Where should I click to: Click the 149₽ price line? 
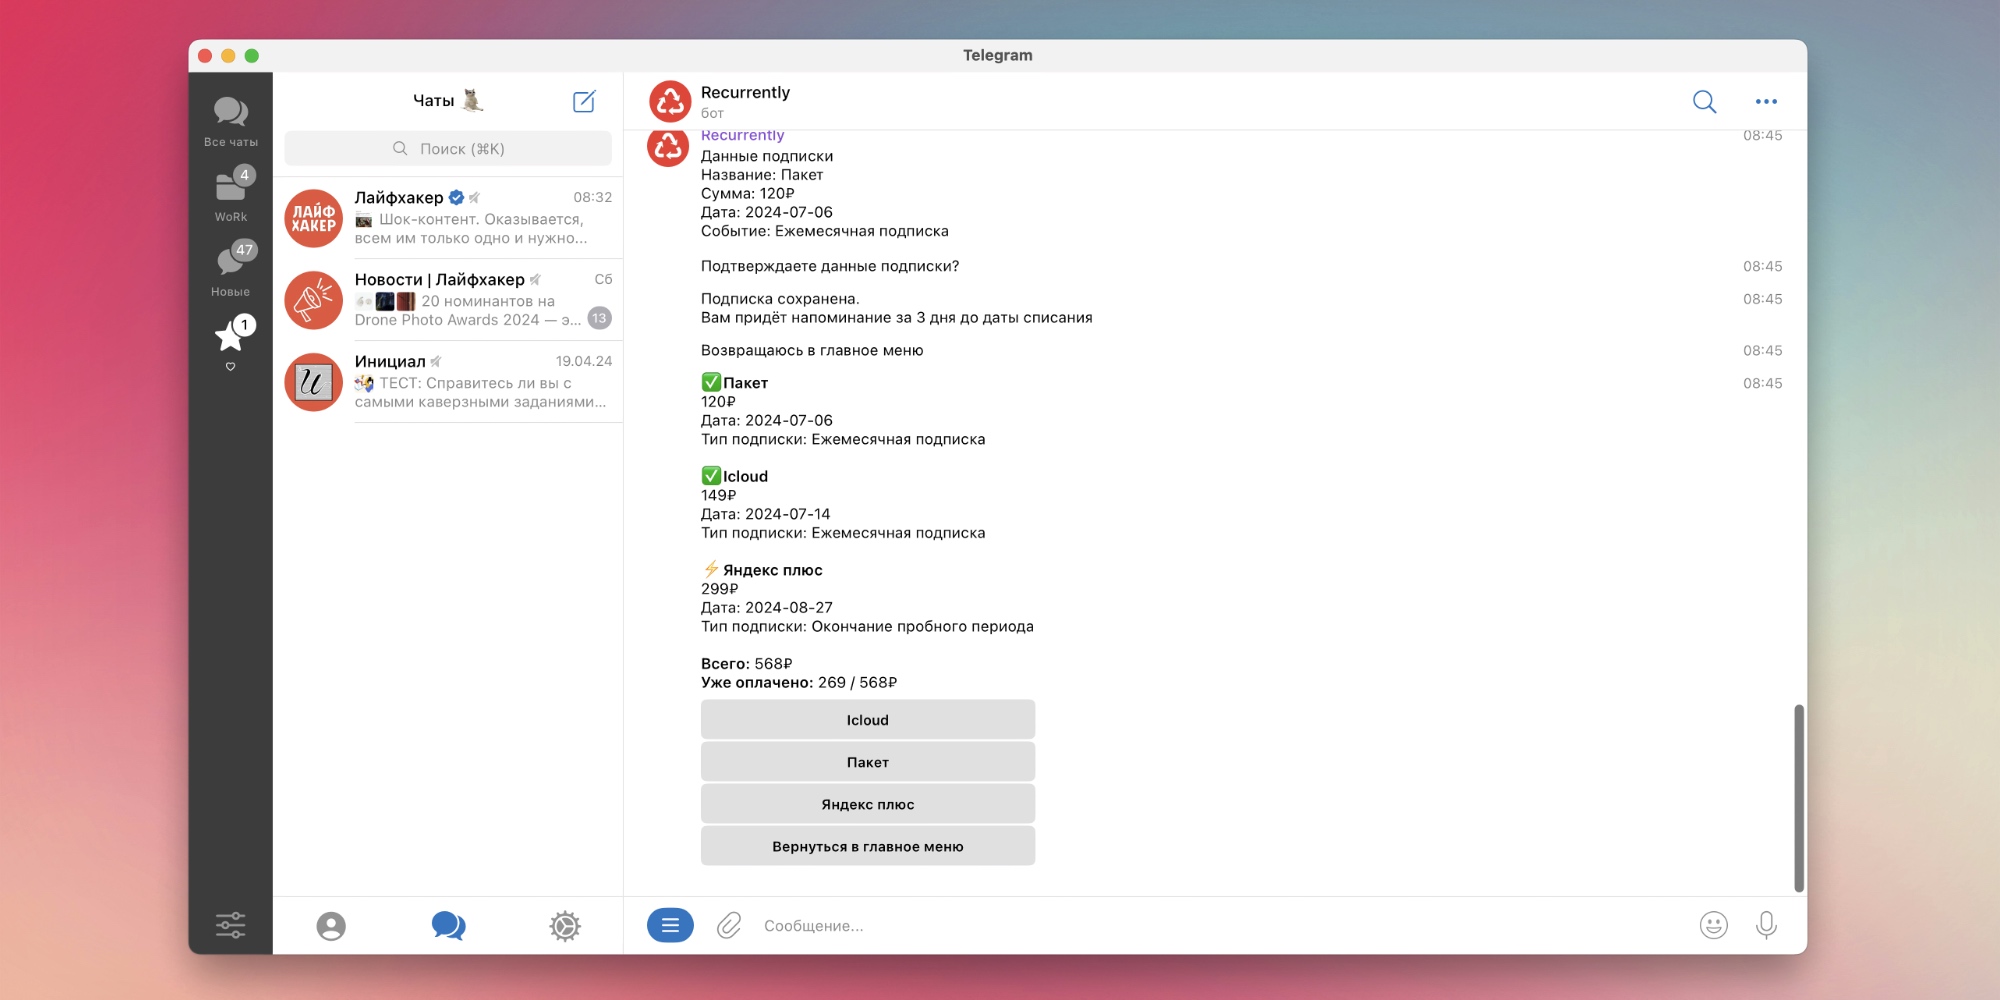[x=718, y=495]
